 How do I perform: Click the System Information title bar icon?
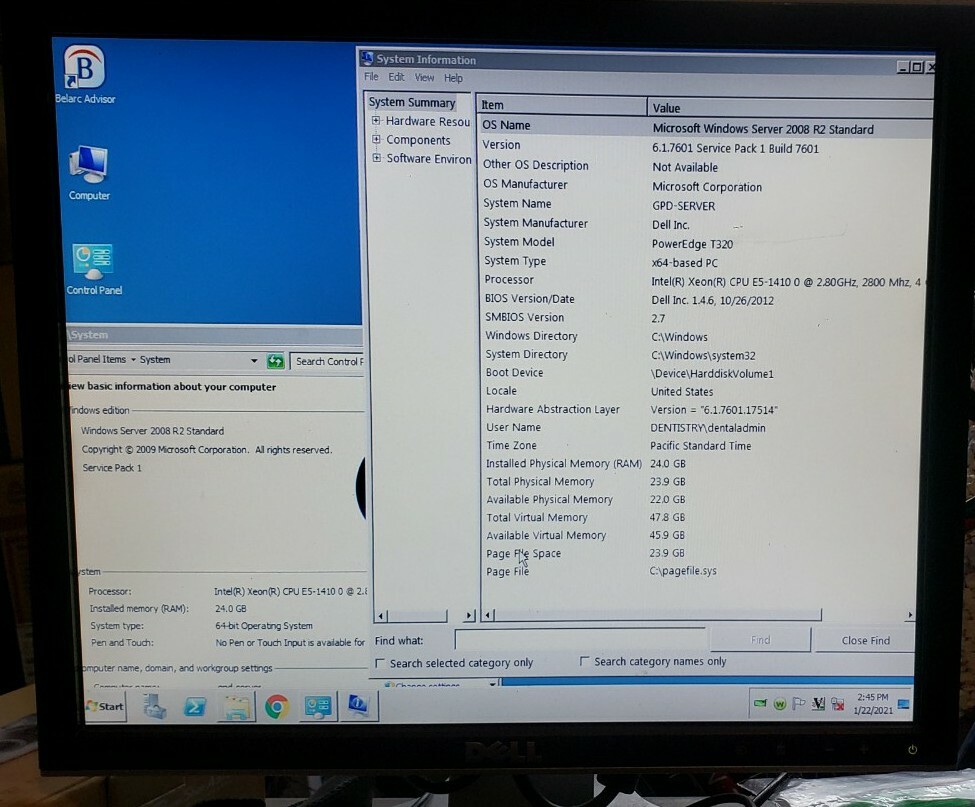[x=367, y=58]
